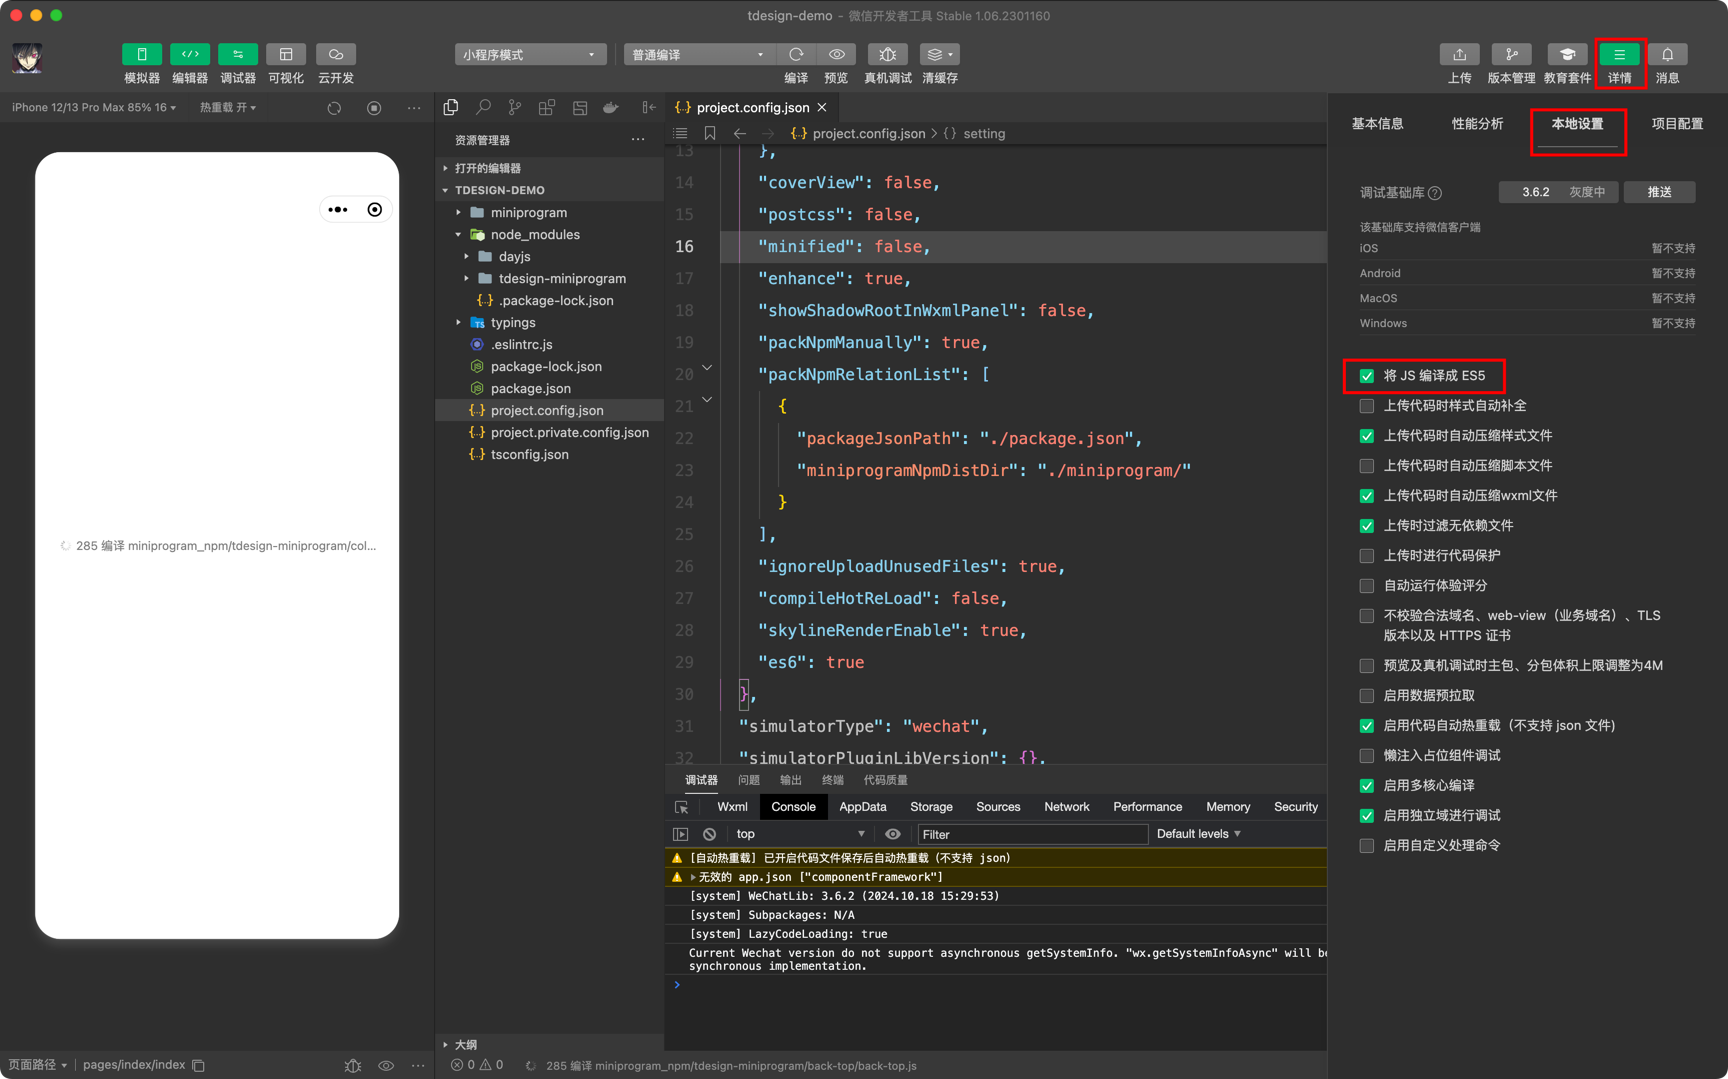The height and width of the screenshot is (1079, 1728).
Task: Click the 消息 notification bell icon
Action: pos(1667,54)
